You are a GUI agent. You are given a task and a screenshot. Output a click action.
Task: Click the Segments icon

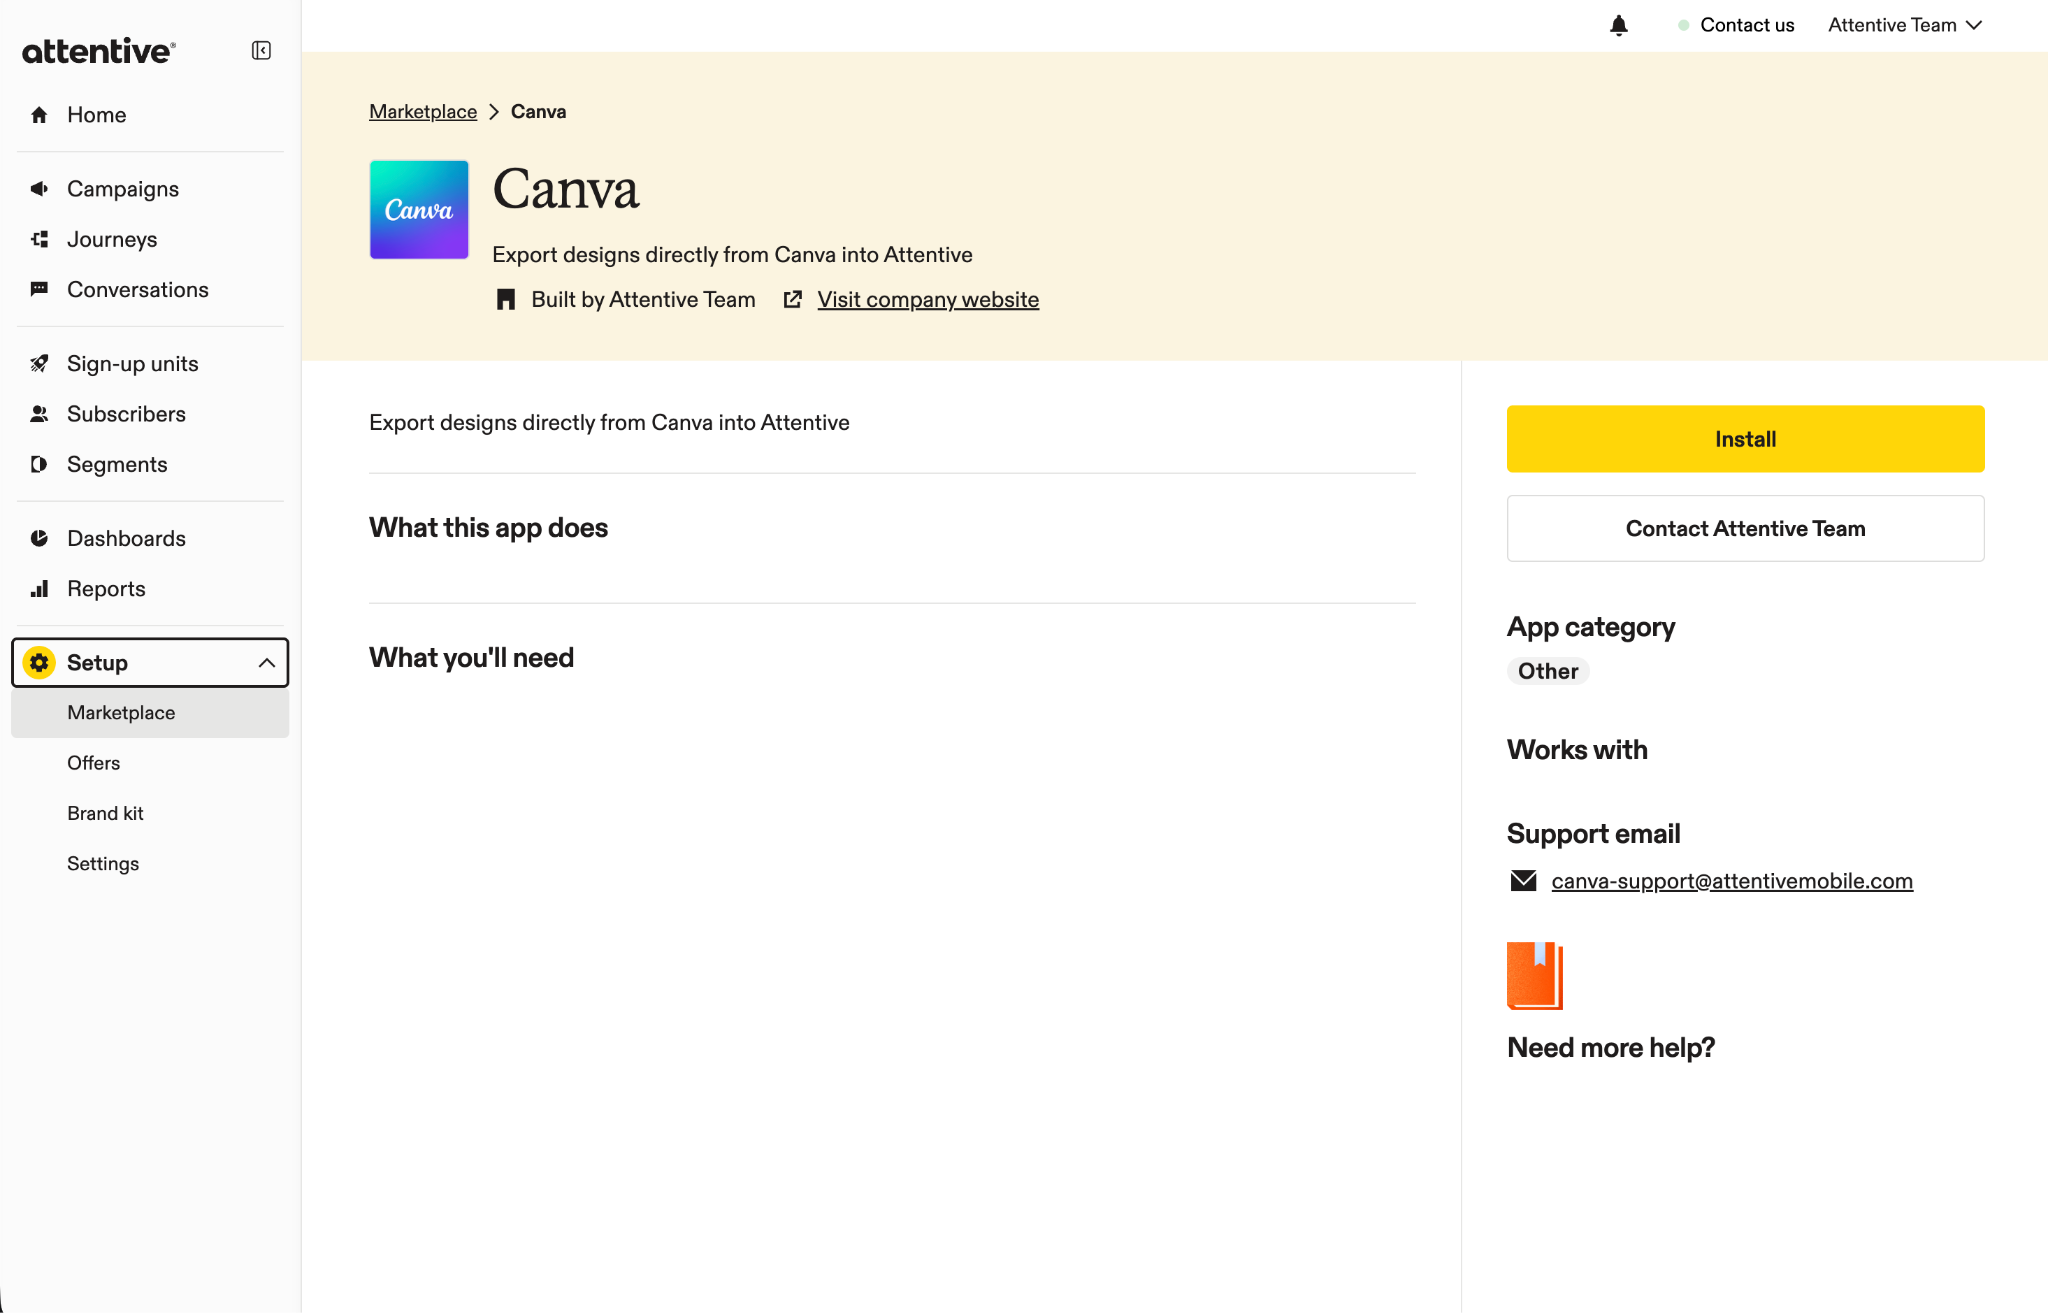(x=39, y=464)
